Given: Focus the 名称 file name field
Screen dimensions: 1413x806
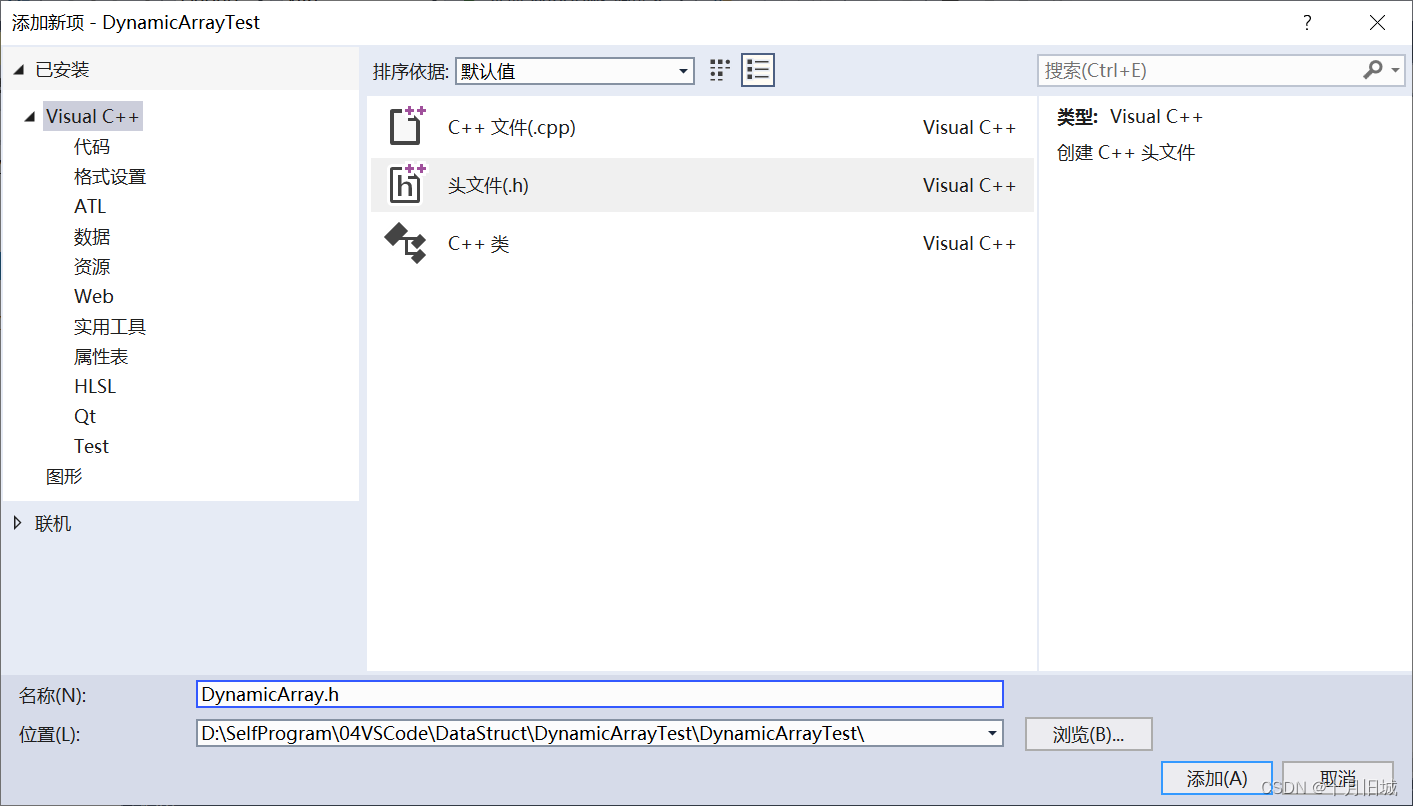Looking at the screenshot, I should (x=600, y=694).
